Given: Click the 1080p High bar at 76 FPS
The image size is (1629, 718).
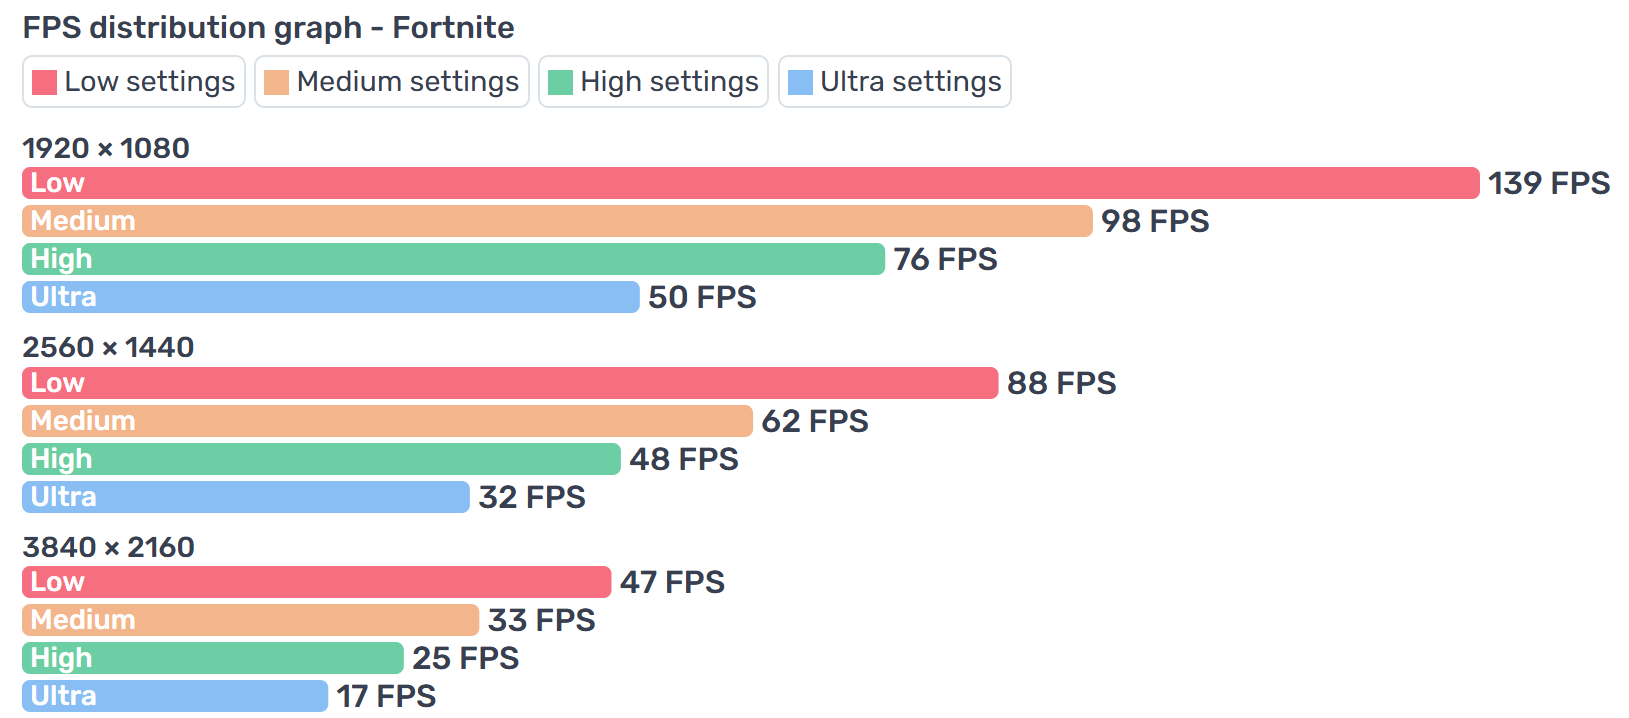Looking at the screenshot, I should 453,259.
